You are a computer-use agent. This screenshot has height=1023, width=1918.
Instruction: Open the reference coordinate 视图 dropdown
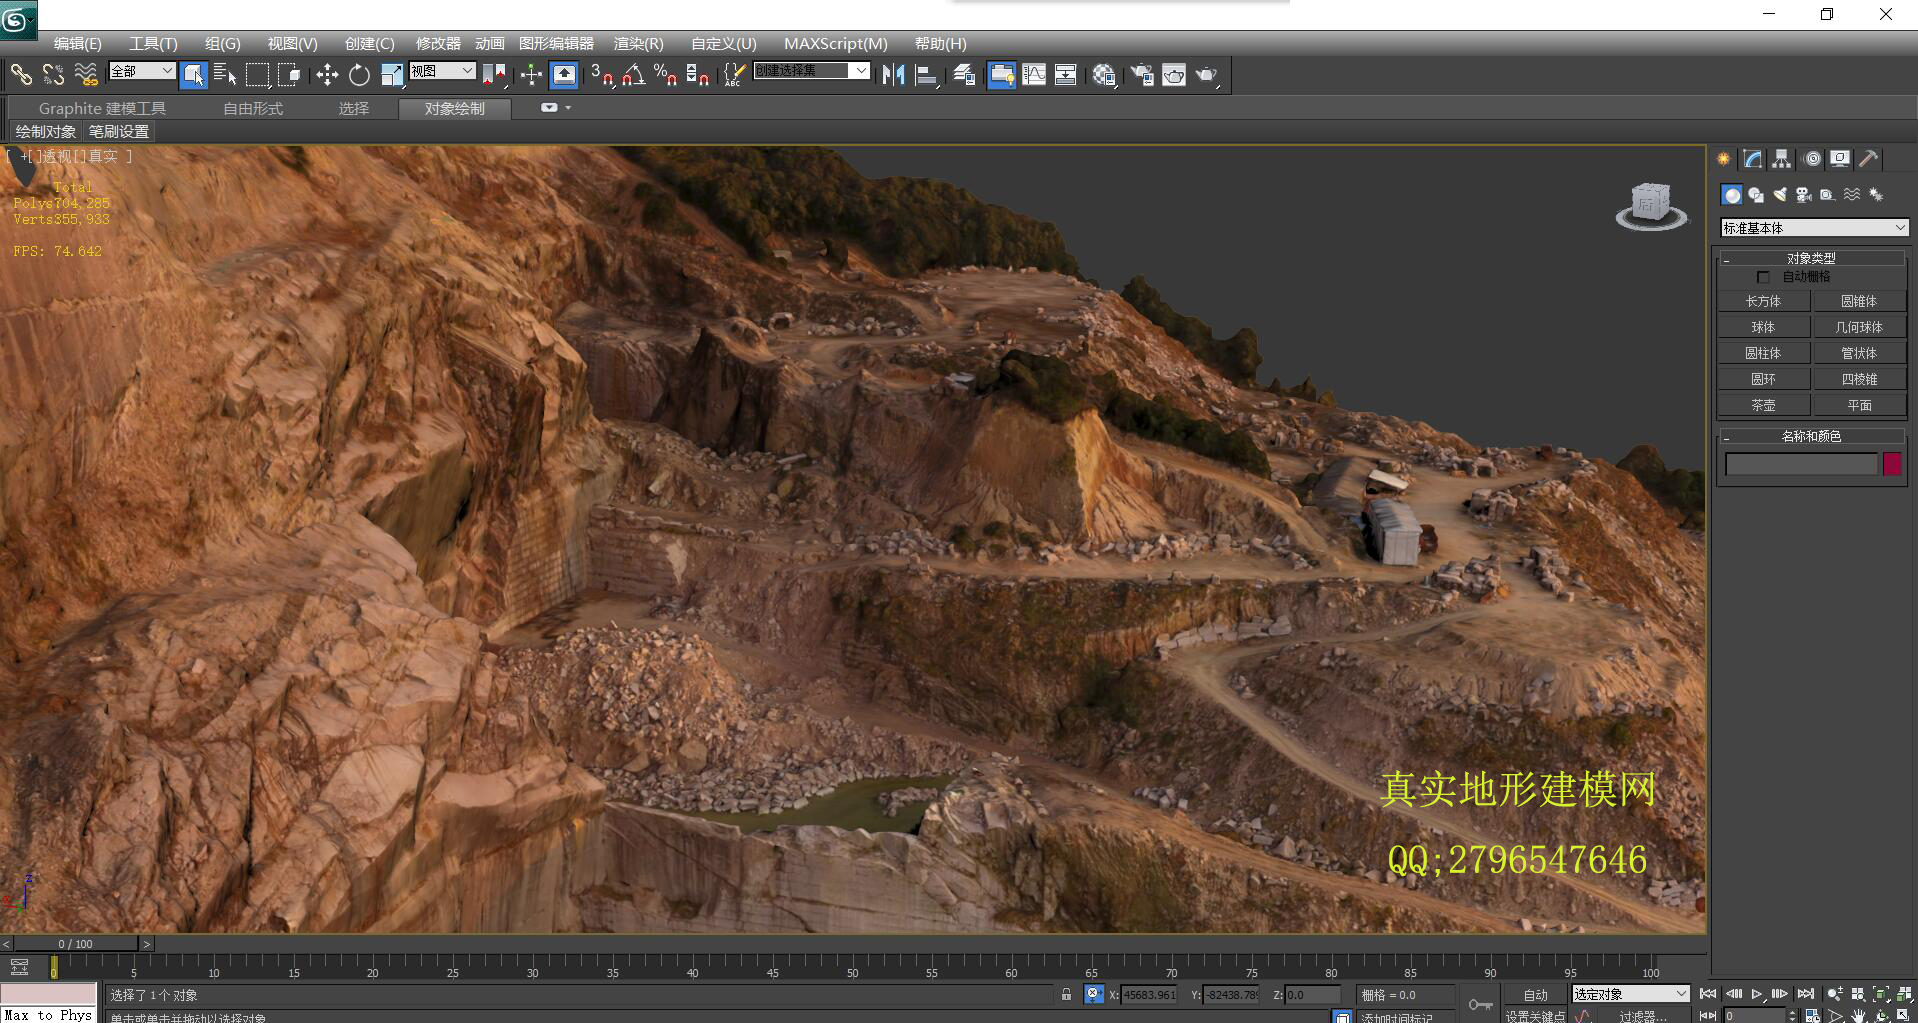pyautogui.click(x=442, y=71)
